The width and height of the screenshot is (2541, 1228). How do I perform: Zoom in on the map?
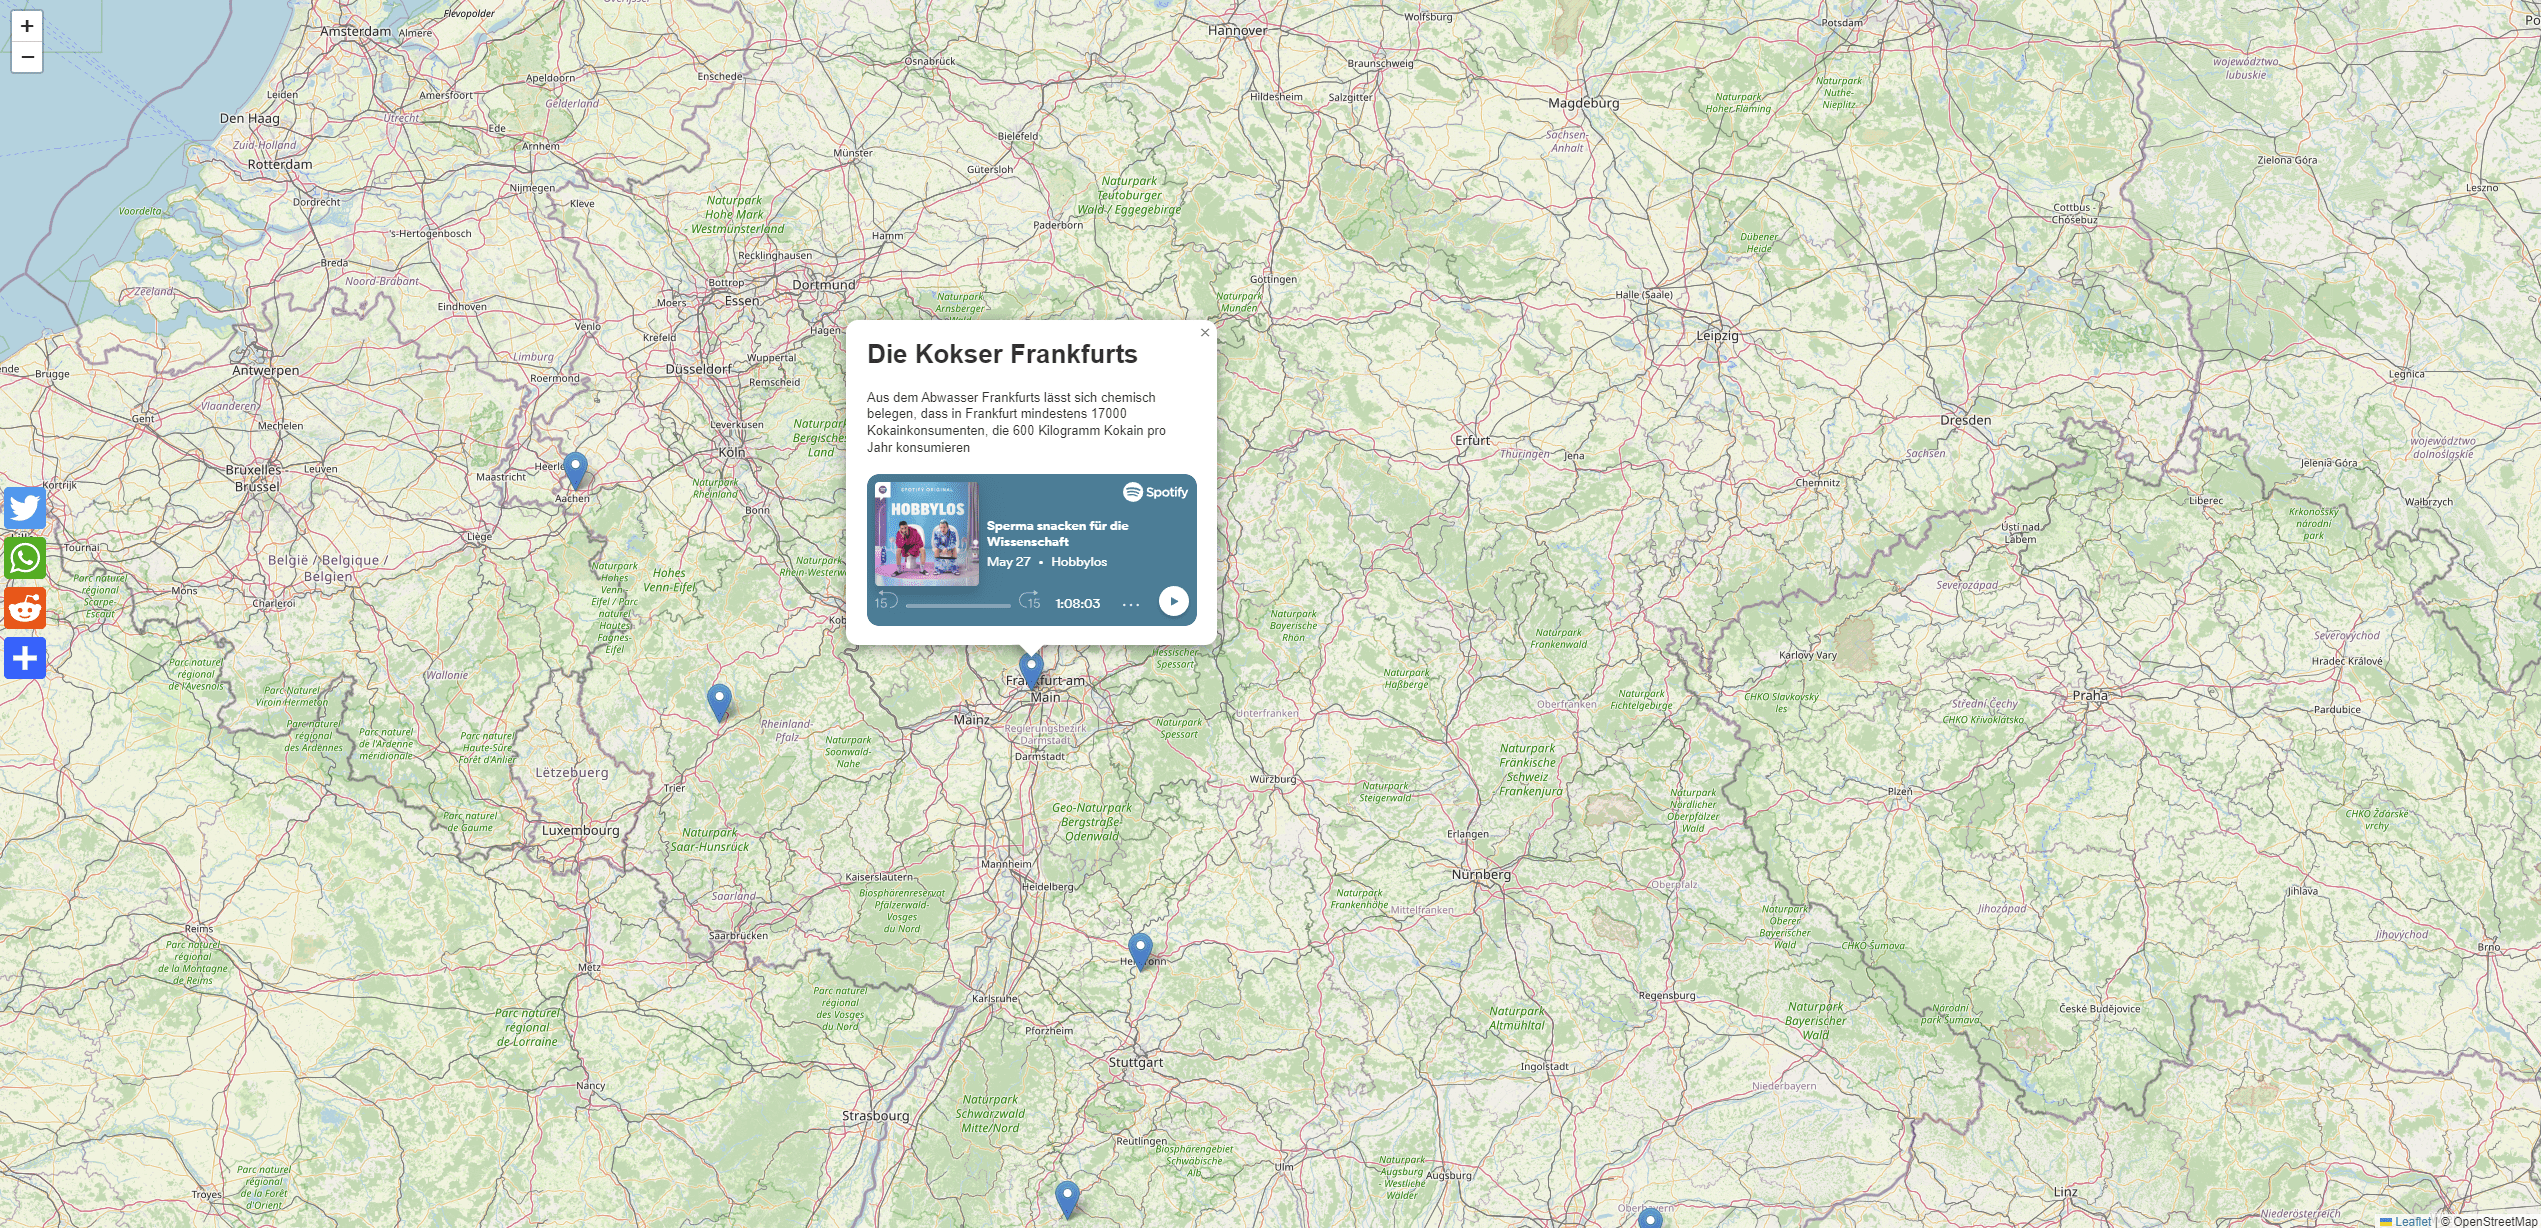coord(27,26)
